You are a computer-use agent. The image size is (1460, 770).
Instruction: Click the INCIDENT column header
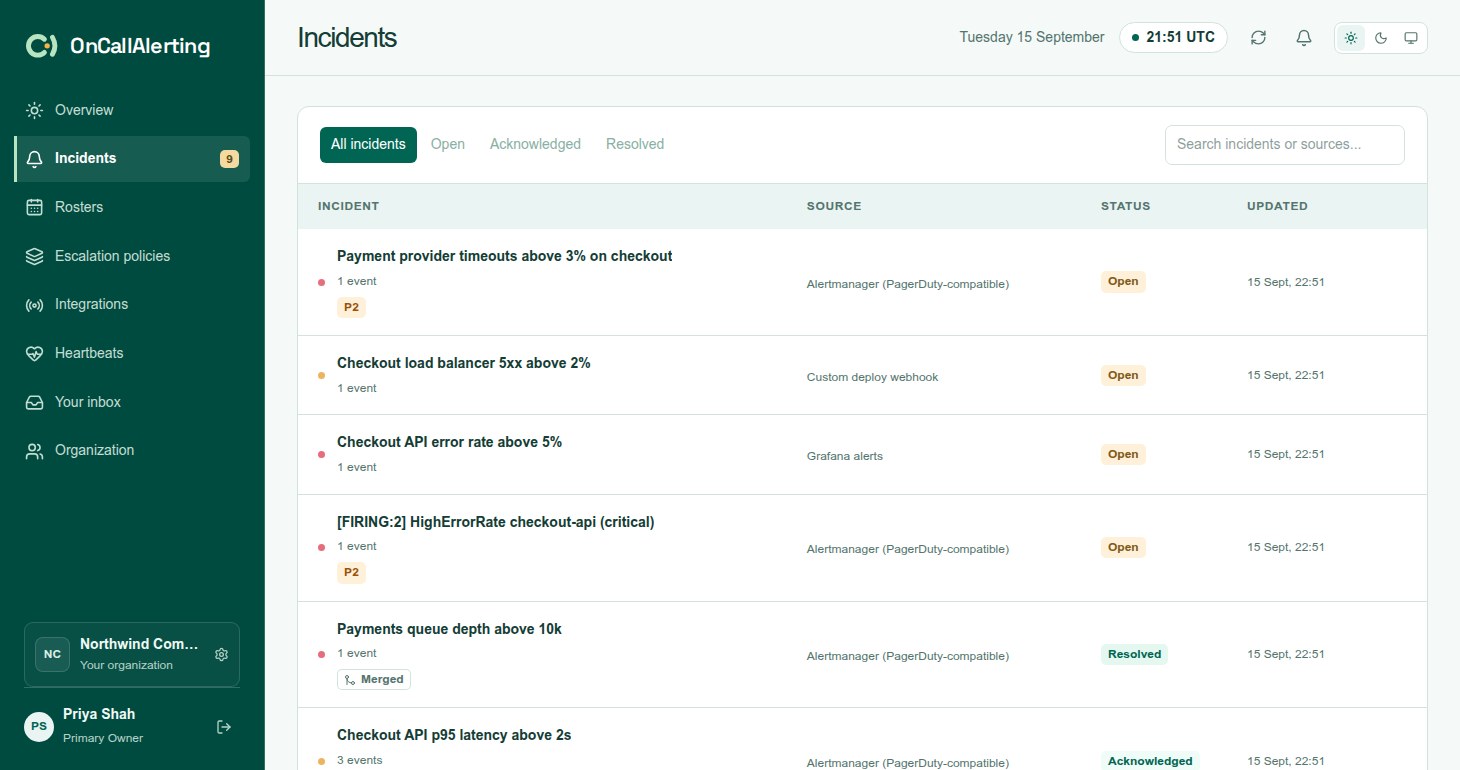point(348,206)
